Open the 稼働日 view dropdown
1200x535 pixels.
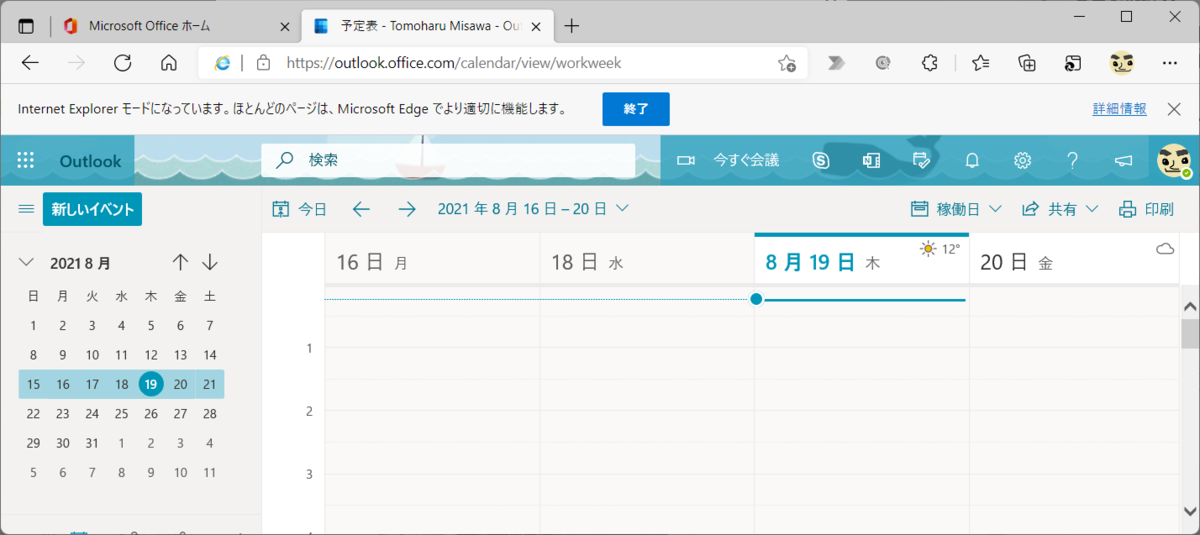pyautogui.click(x=956, y=209)
